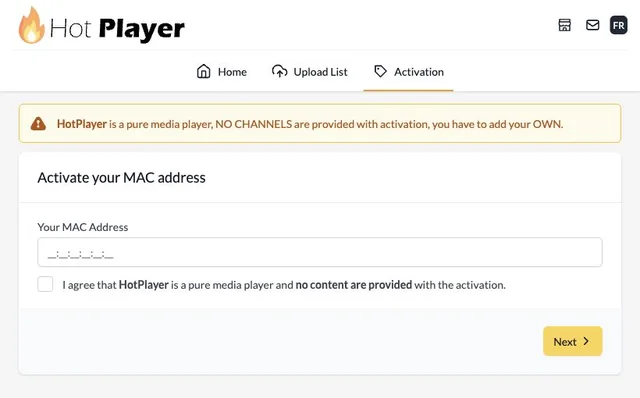Image resolution: width=640 pixels, height=398 pixels.
Task: Open the Upload List tab
Action: click(310, 72)
